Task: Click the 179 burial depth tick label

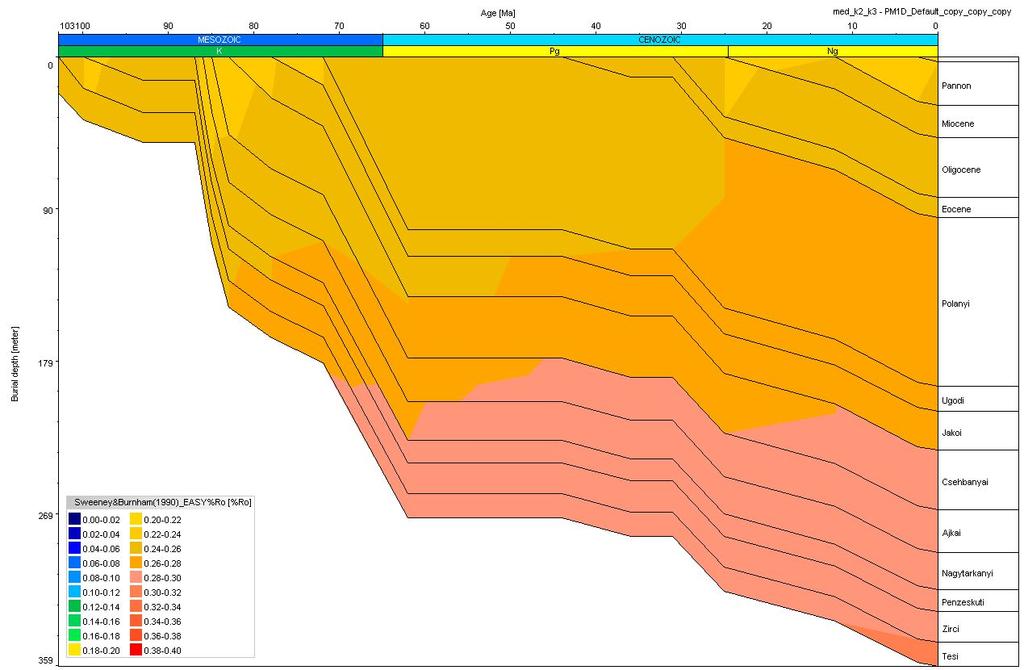Action: coord(46,362)
